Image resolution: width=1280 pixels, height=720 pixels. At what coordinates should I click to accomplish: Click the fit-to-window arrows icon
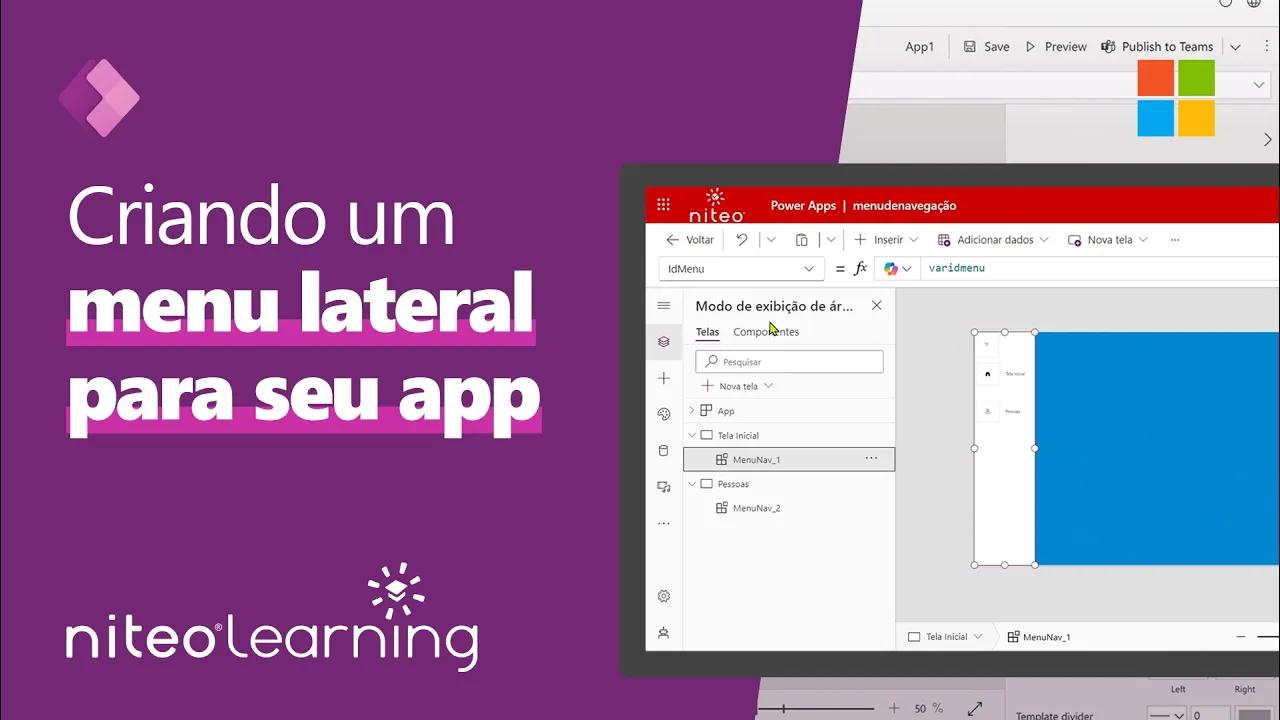(975, 708)
